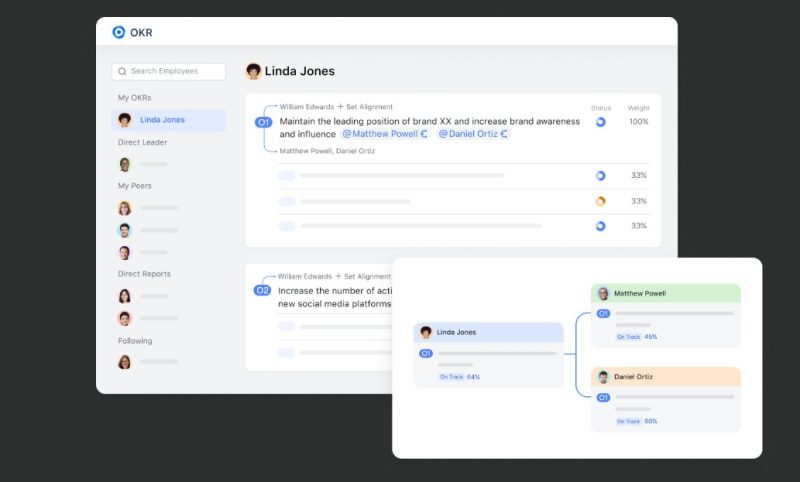
Task: Click O1 badge in Linda Jones card
Action: (426, 353)
